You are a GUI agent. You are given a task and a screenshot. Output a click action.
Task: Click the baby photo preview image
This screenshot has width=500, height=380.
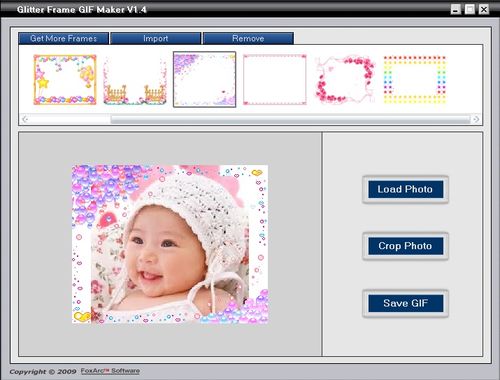[x=170, y=244]
